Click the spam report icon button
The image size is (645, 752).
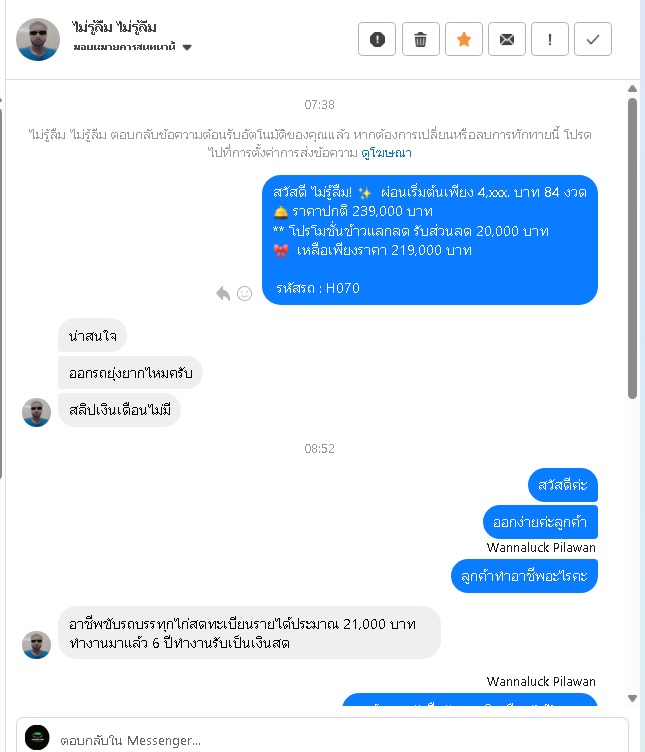pyautogui.click(x=377, y=39)
